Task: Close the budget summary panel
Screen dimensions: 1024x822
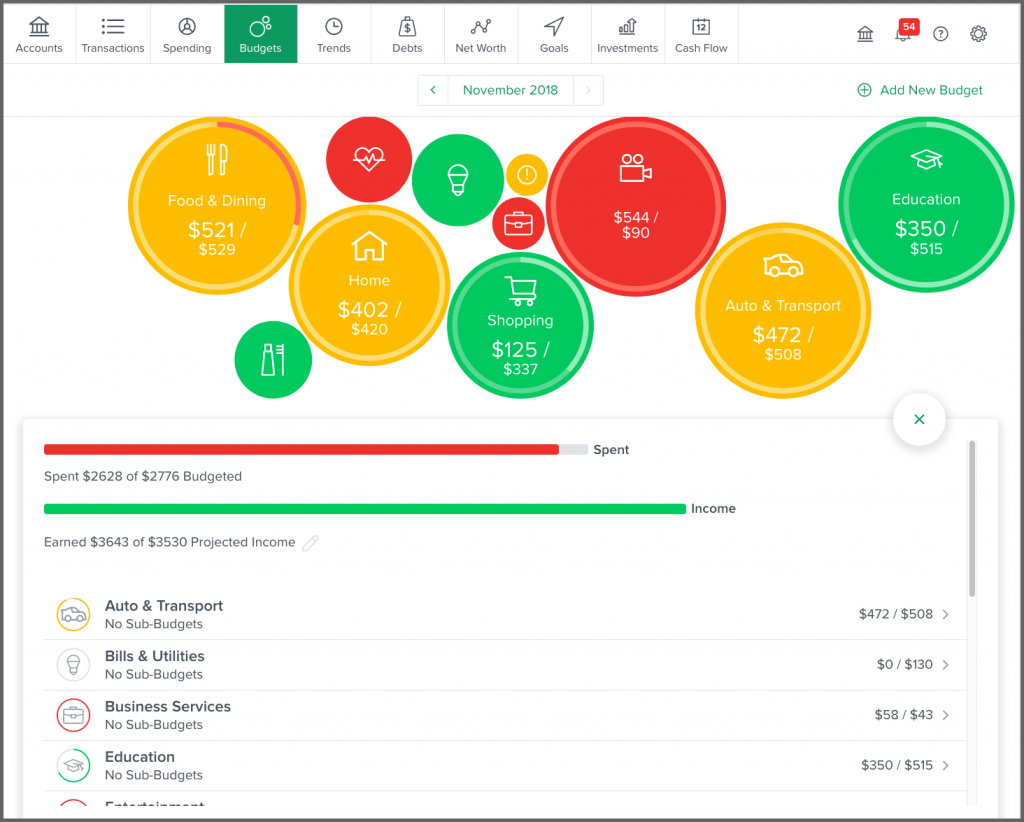Action: pos(919,420)
